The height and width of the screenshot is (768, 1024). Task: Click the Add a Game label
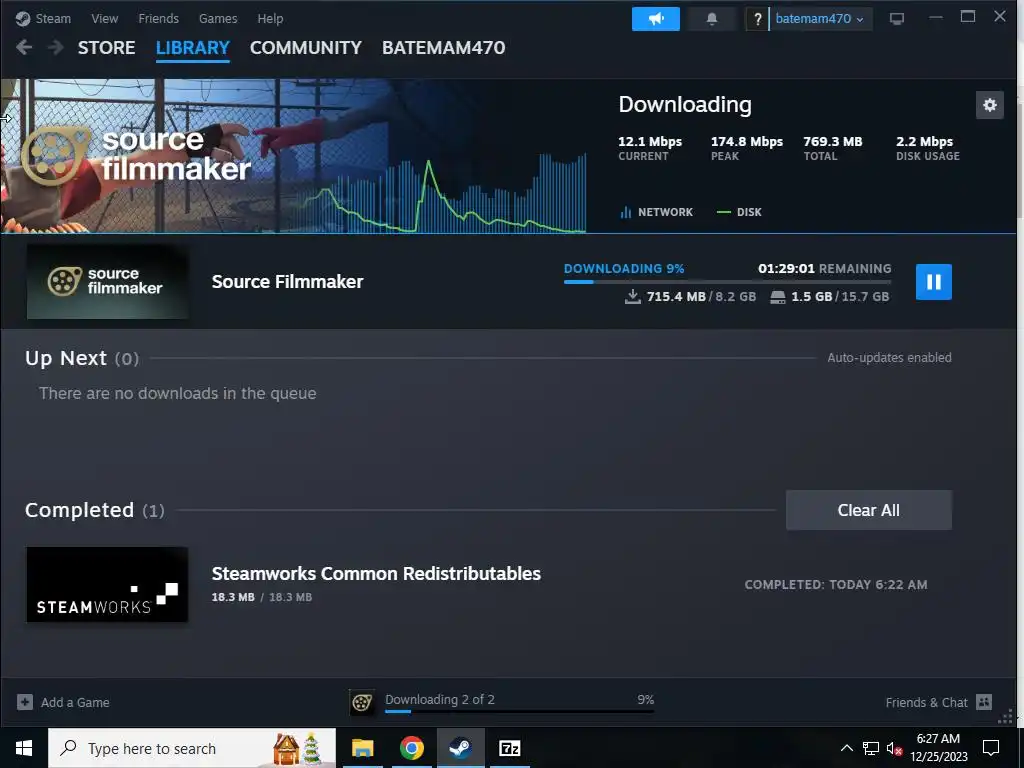pos(75,703)
